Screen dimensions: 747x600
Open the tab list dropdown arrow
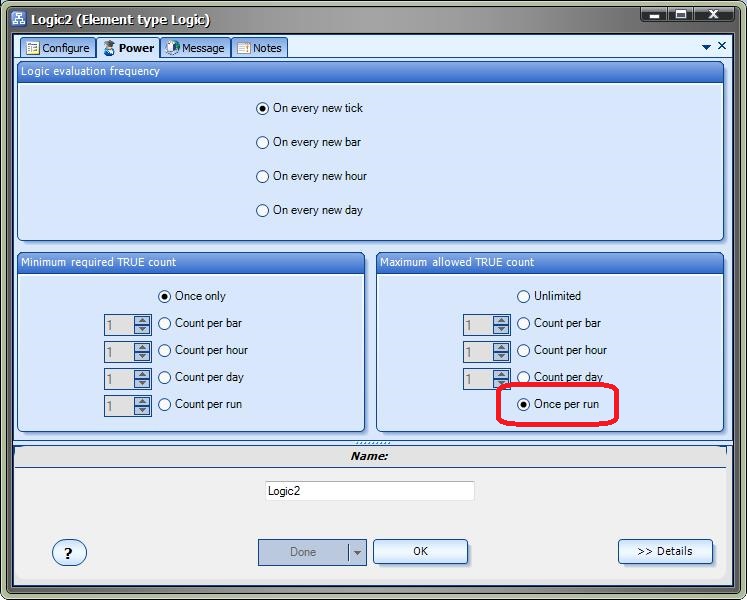point(706,47)
